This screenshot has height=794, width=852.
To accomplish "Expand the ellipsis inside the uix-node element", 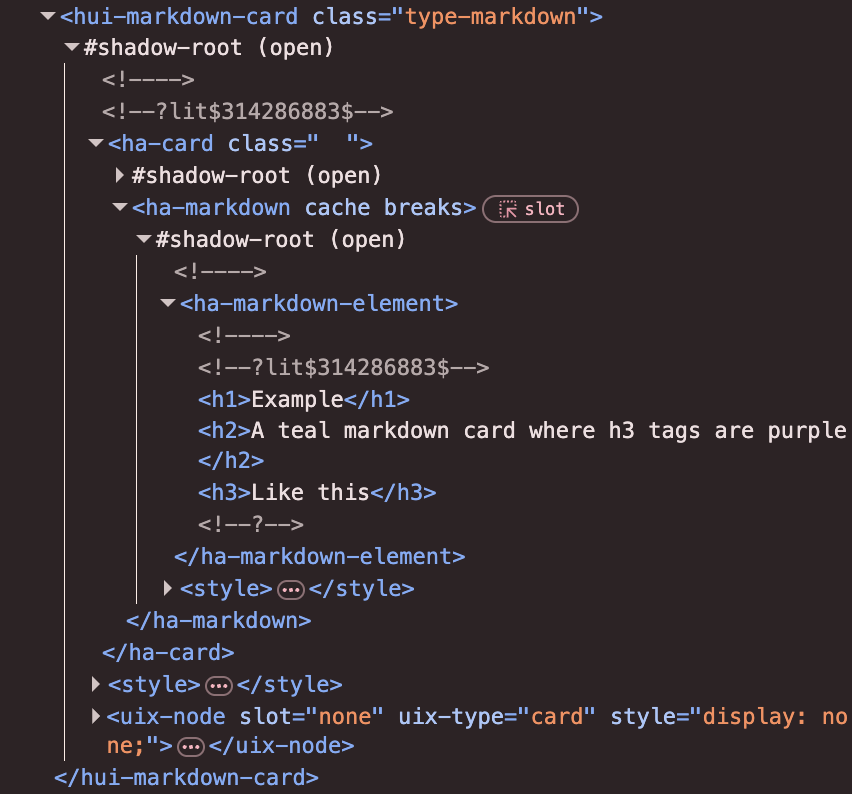I will coord(189,747).
